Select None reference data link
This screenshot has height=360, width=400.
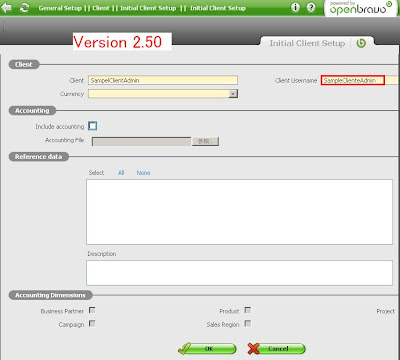pyautogui.click(x=143, y=173)
